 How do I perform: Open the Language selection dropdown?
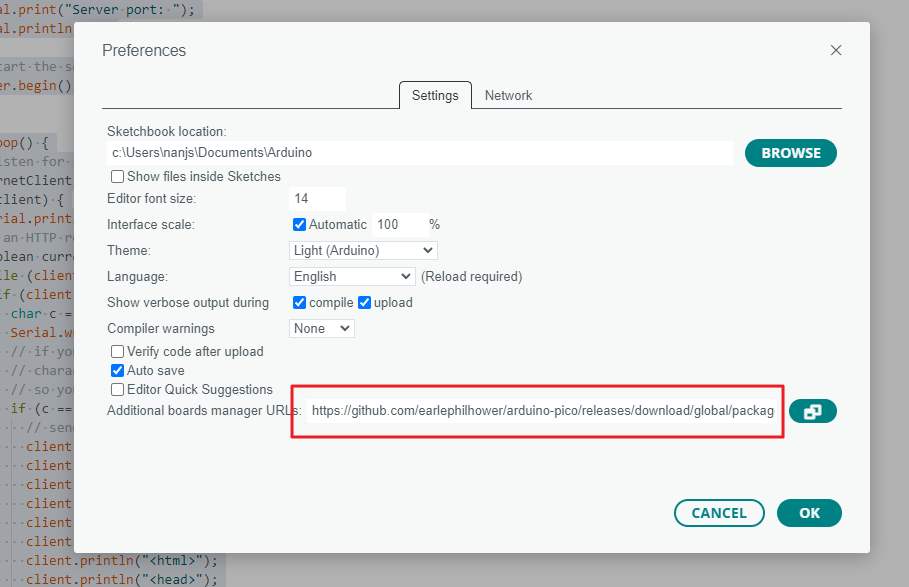(x=352, y=276)
